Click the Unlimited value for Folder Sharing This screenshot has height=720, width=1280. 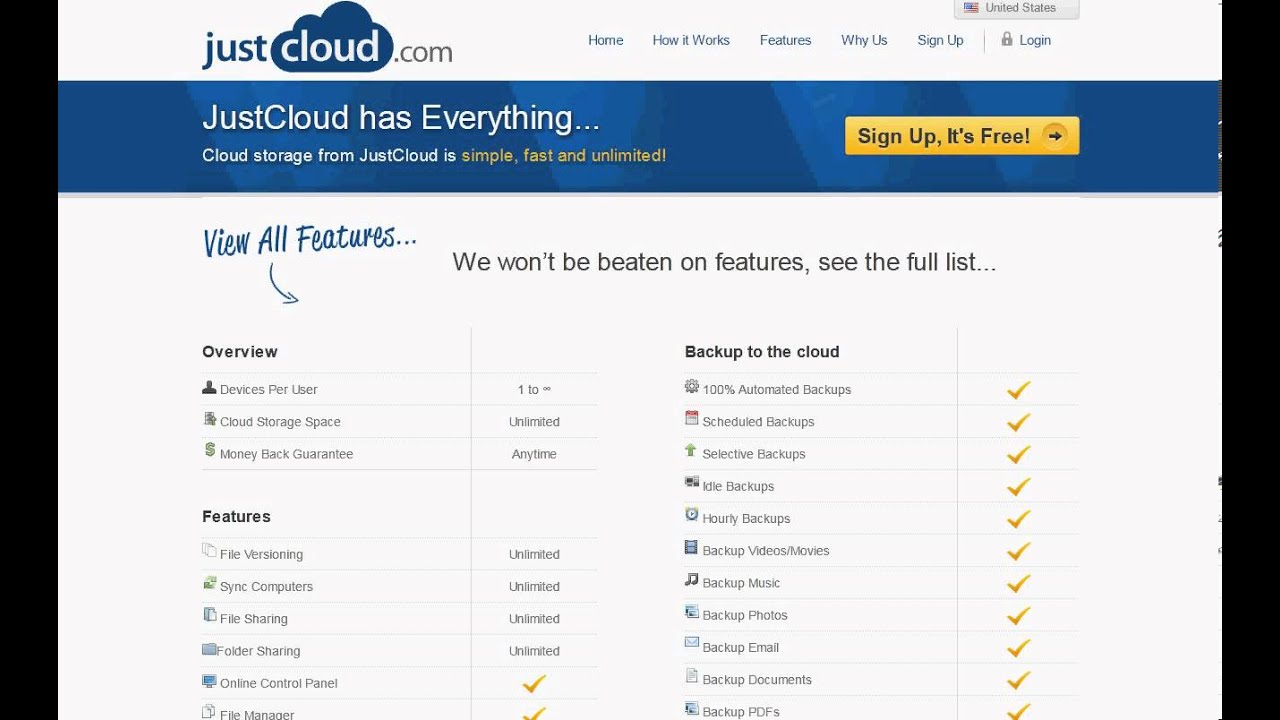click(534, 651)
